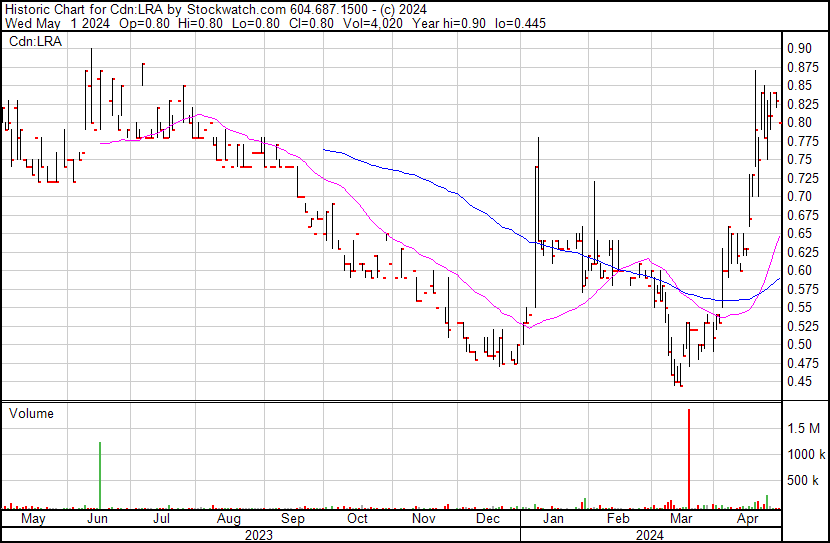
Task: Click the Jun month label
Action: tap(97, 519)
